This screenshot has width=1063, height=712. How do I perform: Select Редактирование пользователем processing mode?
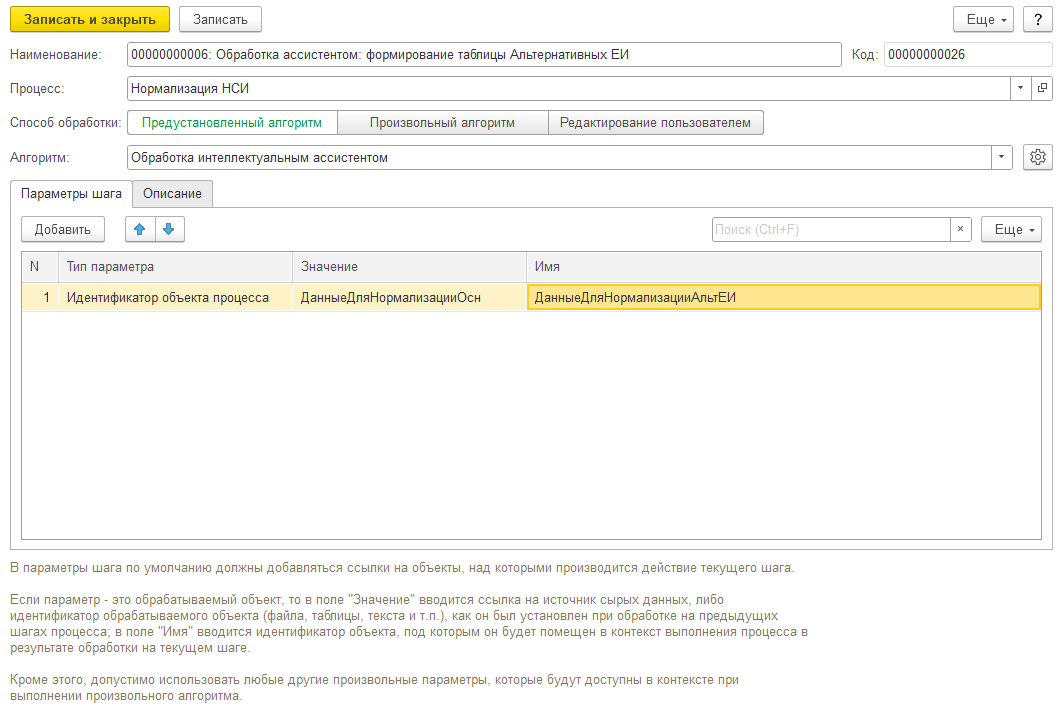656,122
